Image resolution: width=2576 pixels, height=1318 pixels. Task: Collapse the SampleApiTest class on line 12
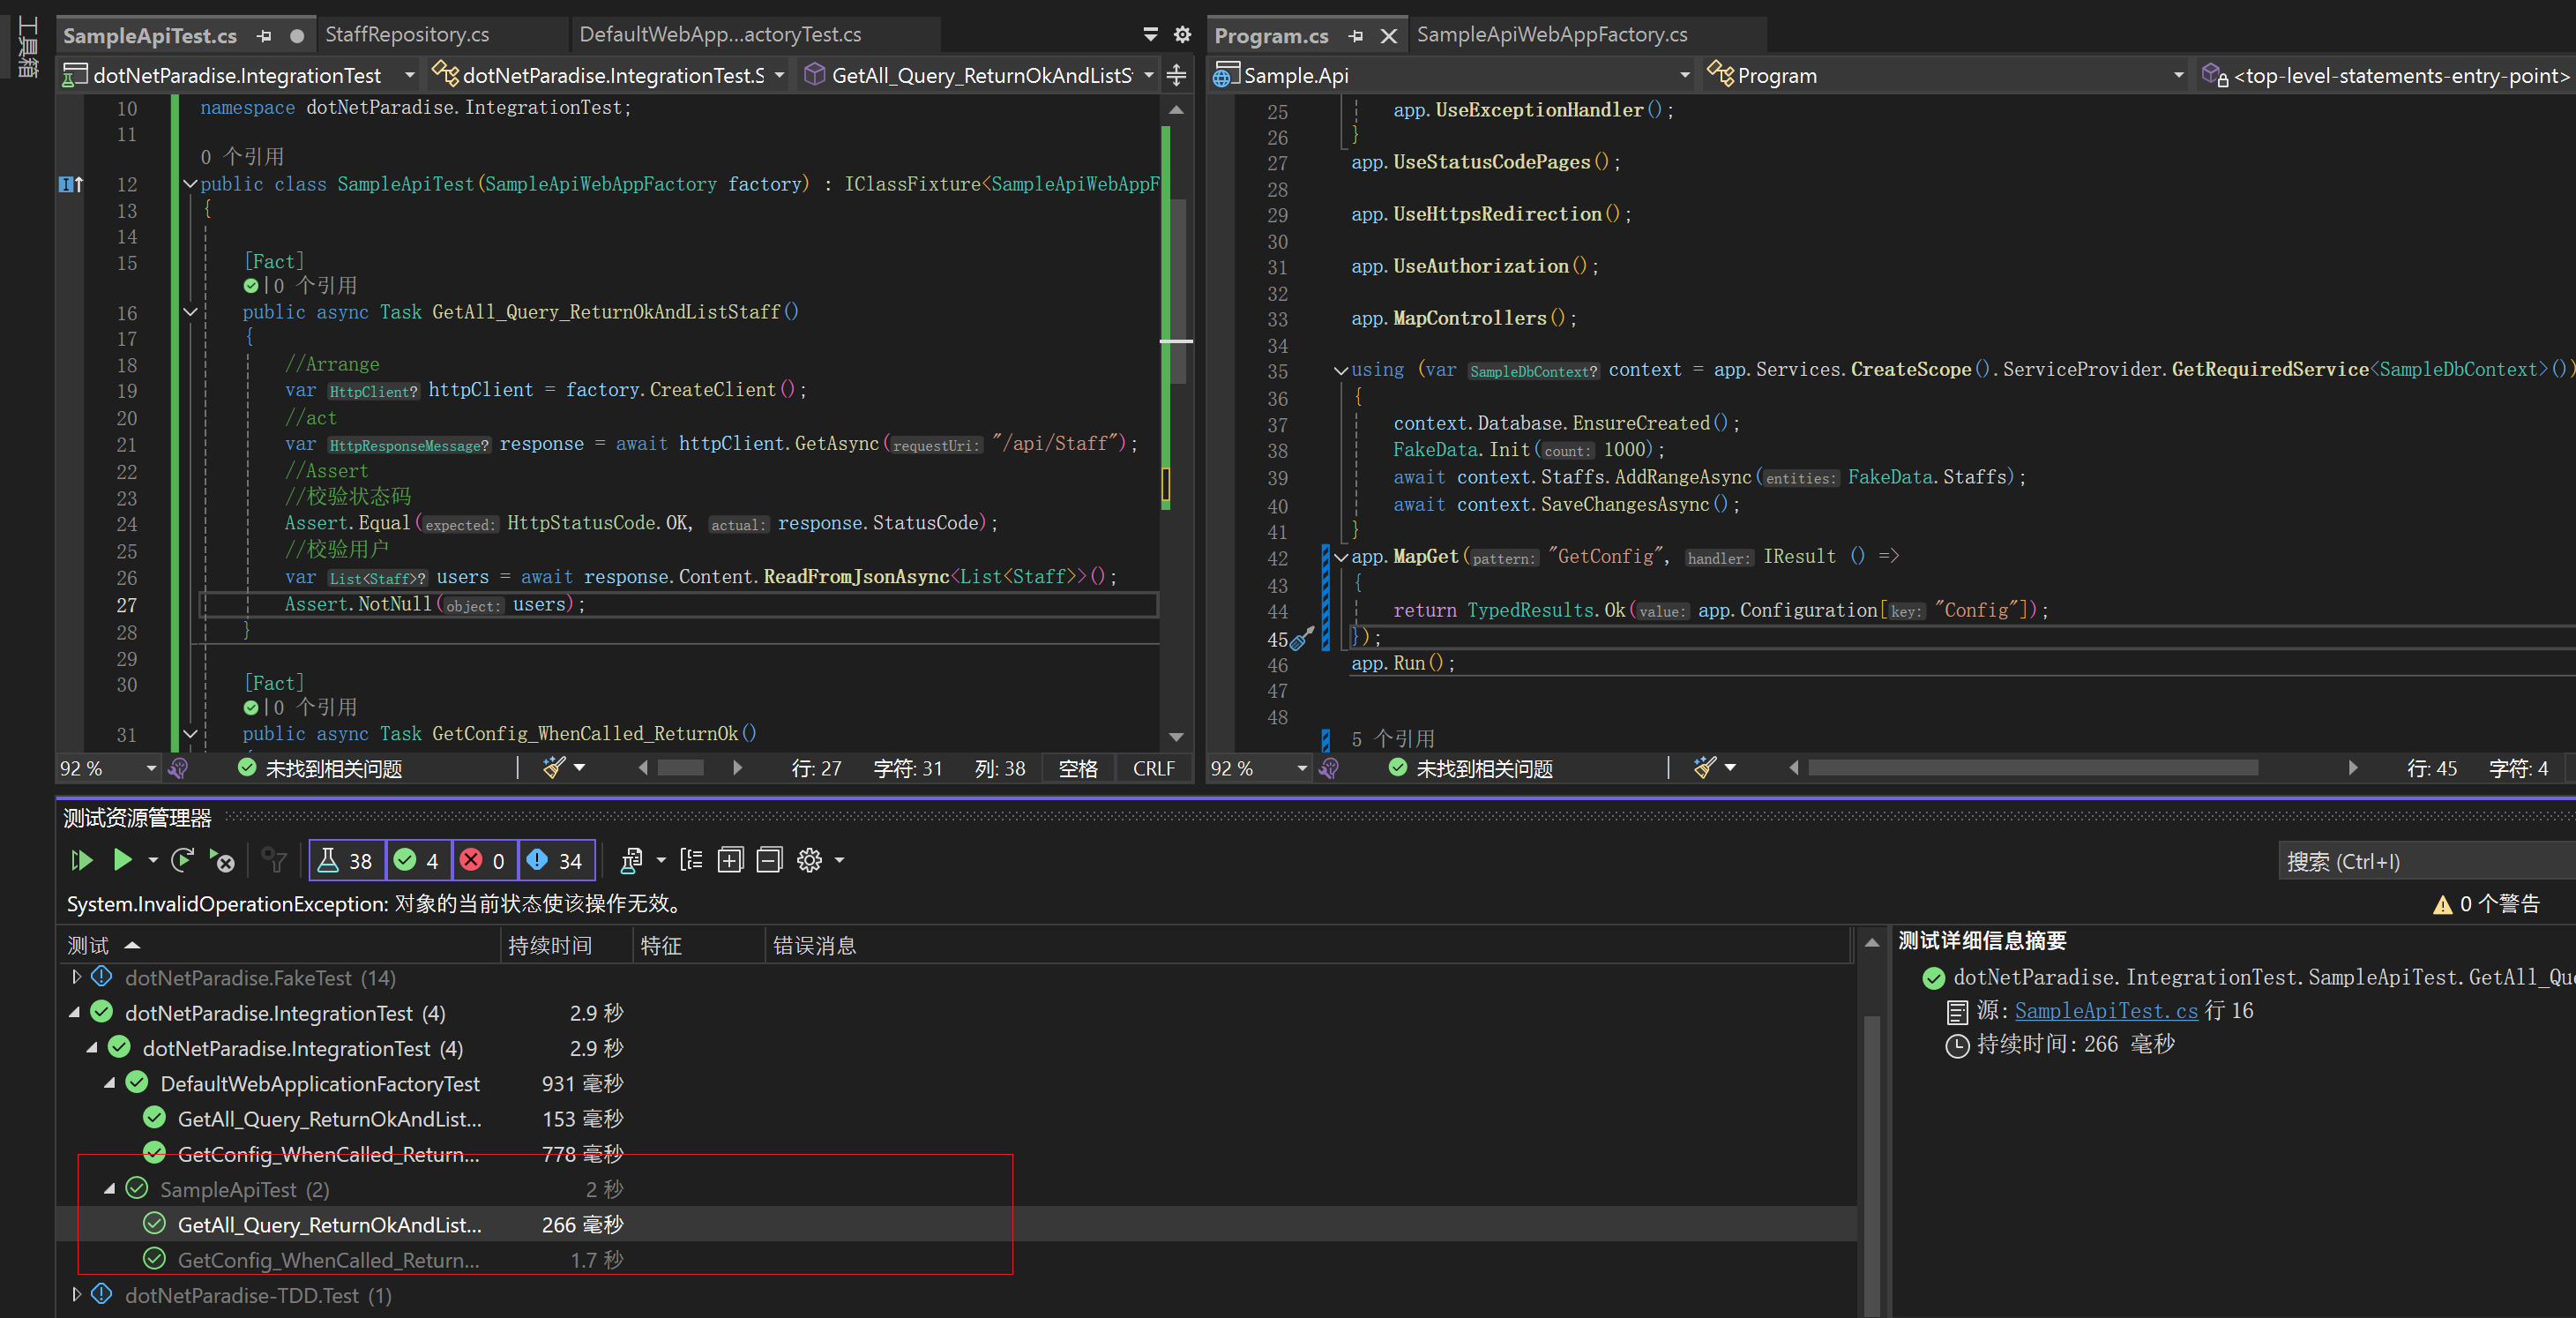[190, 183]
